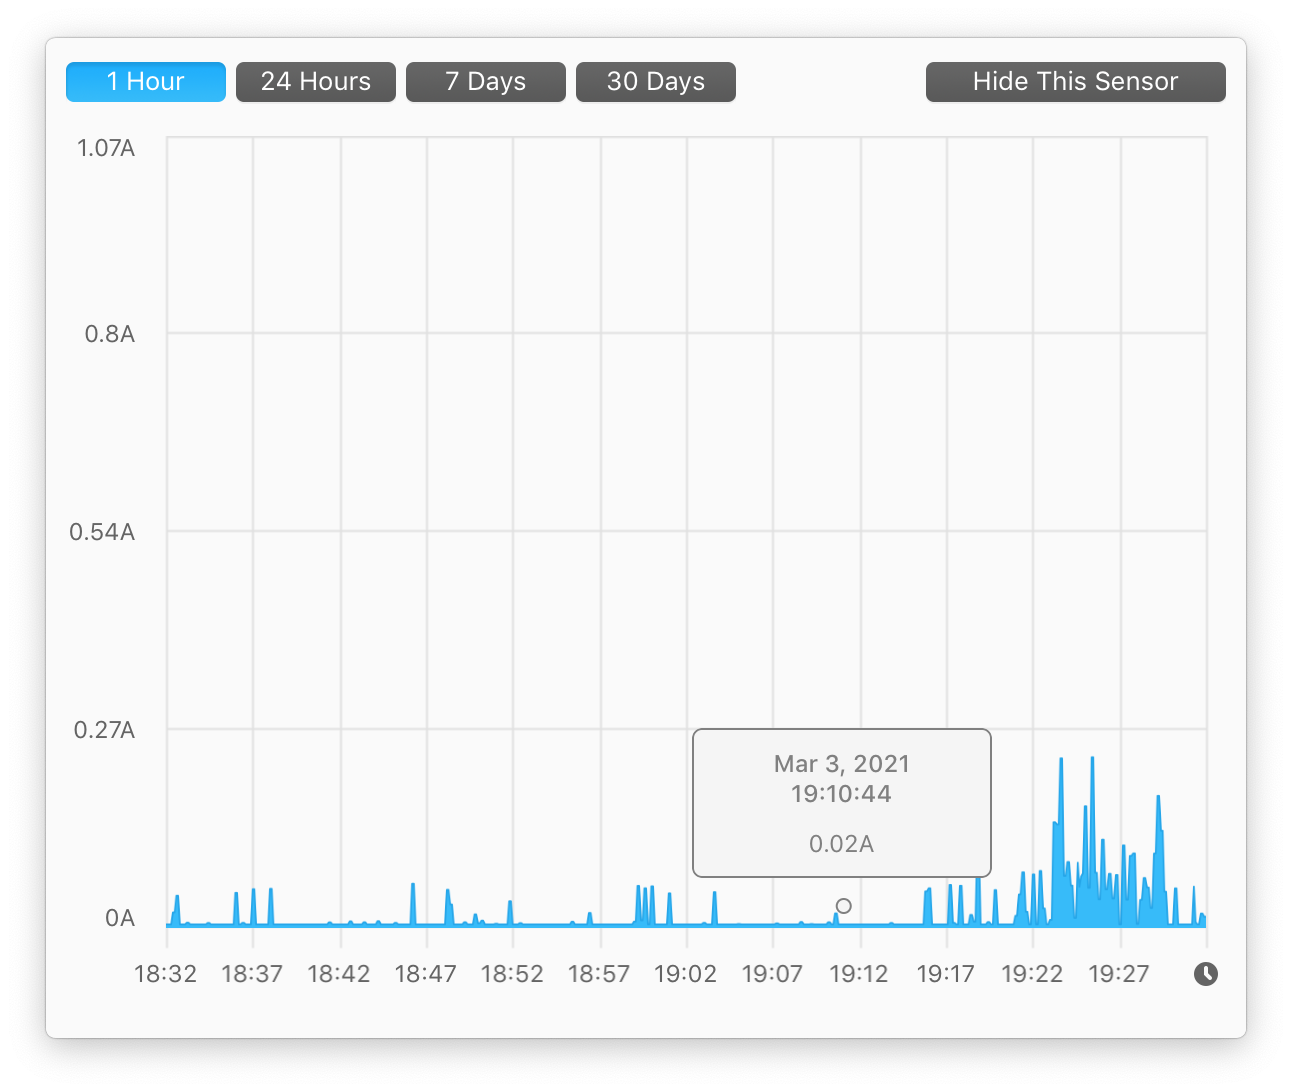Open the 30 Days graph range
The height and width of the screenshot is (1092, 1292).
pos(656,82)
